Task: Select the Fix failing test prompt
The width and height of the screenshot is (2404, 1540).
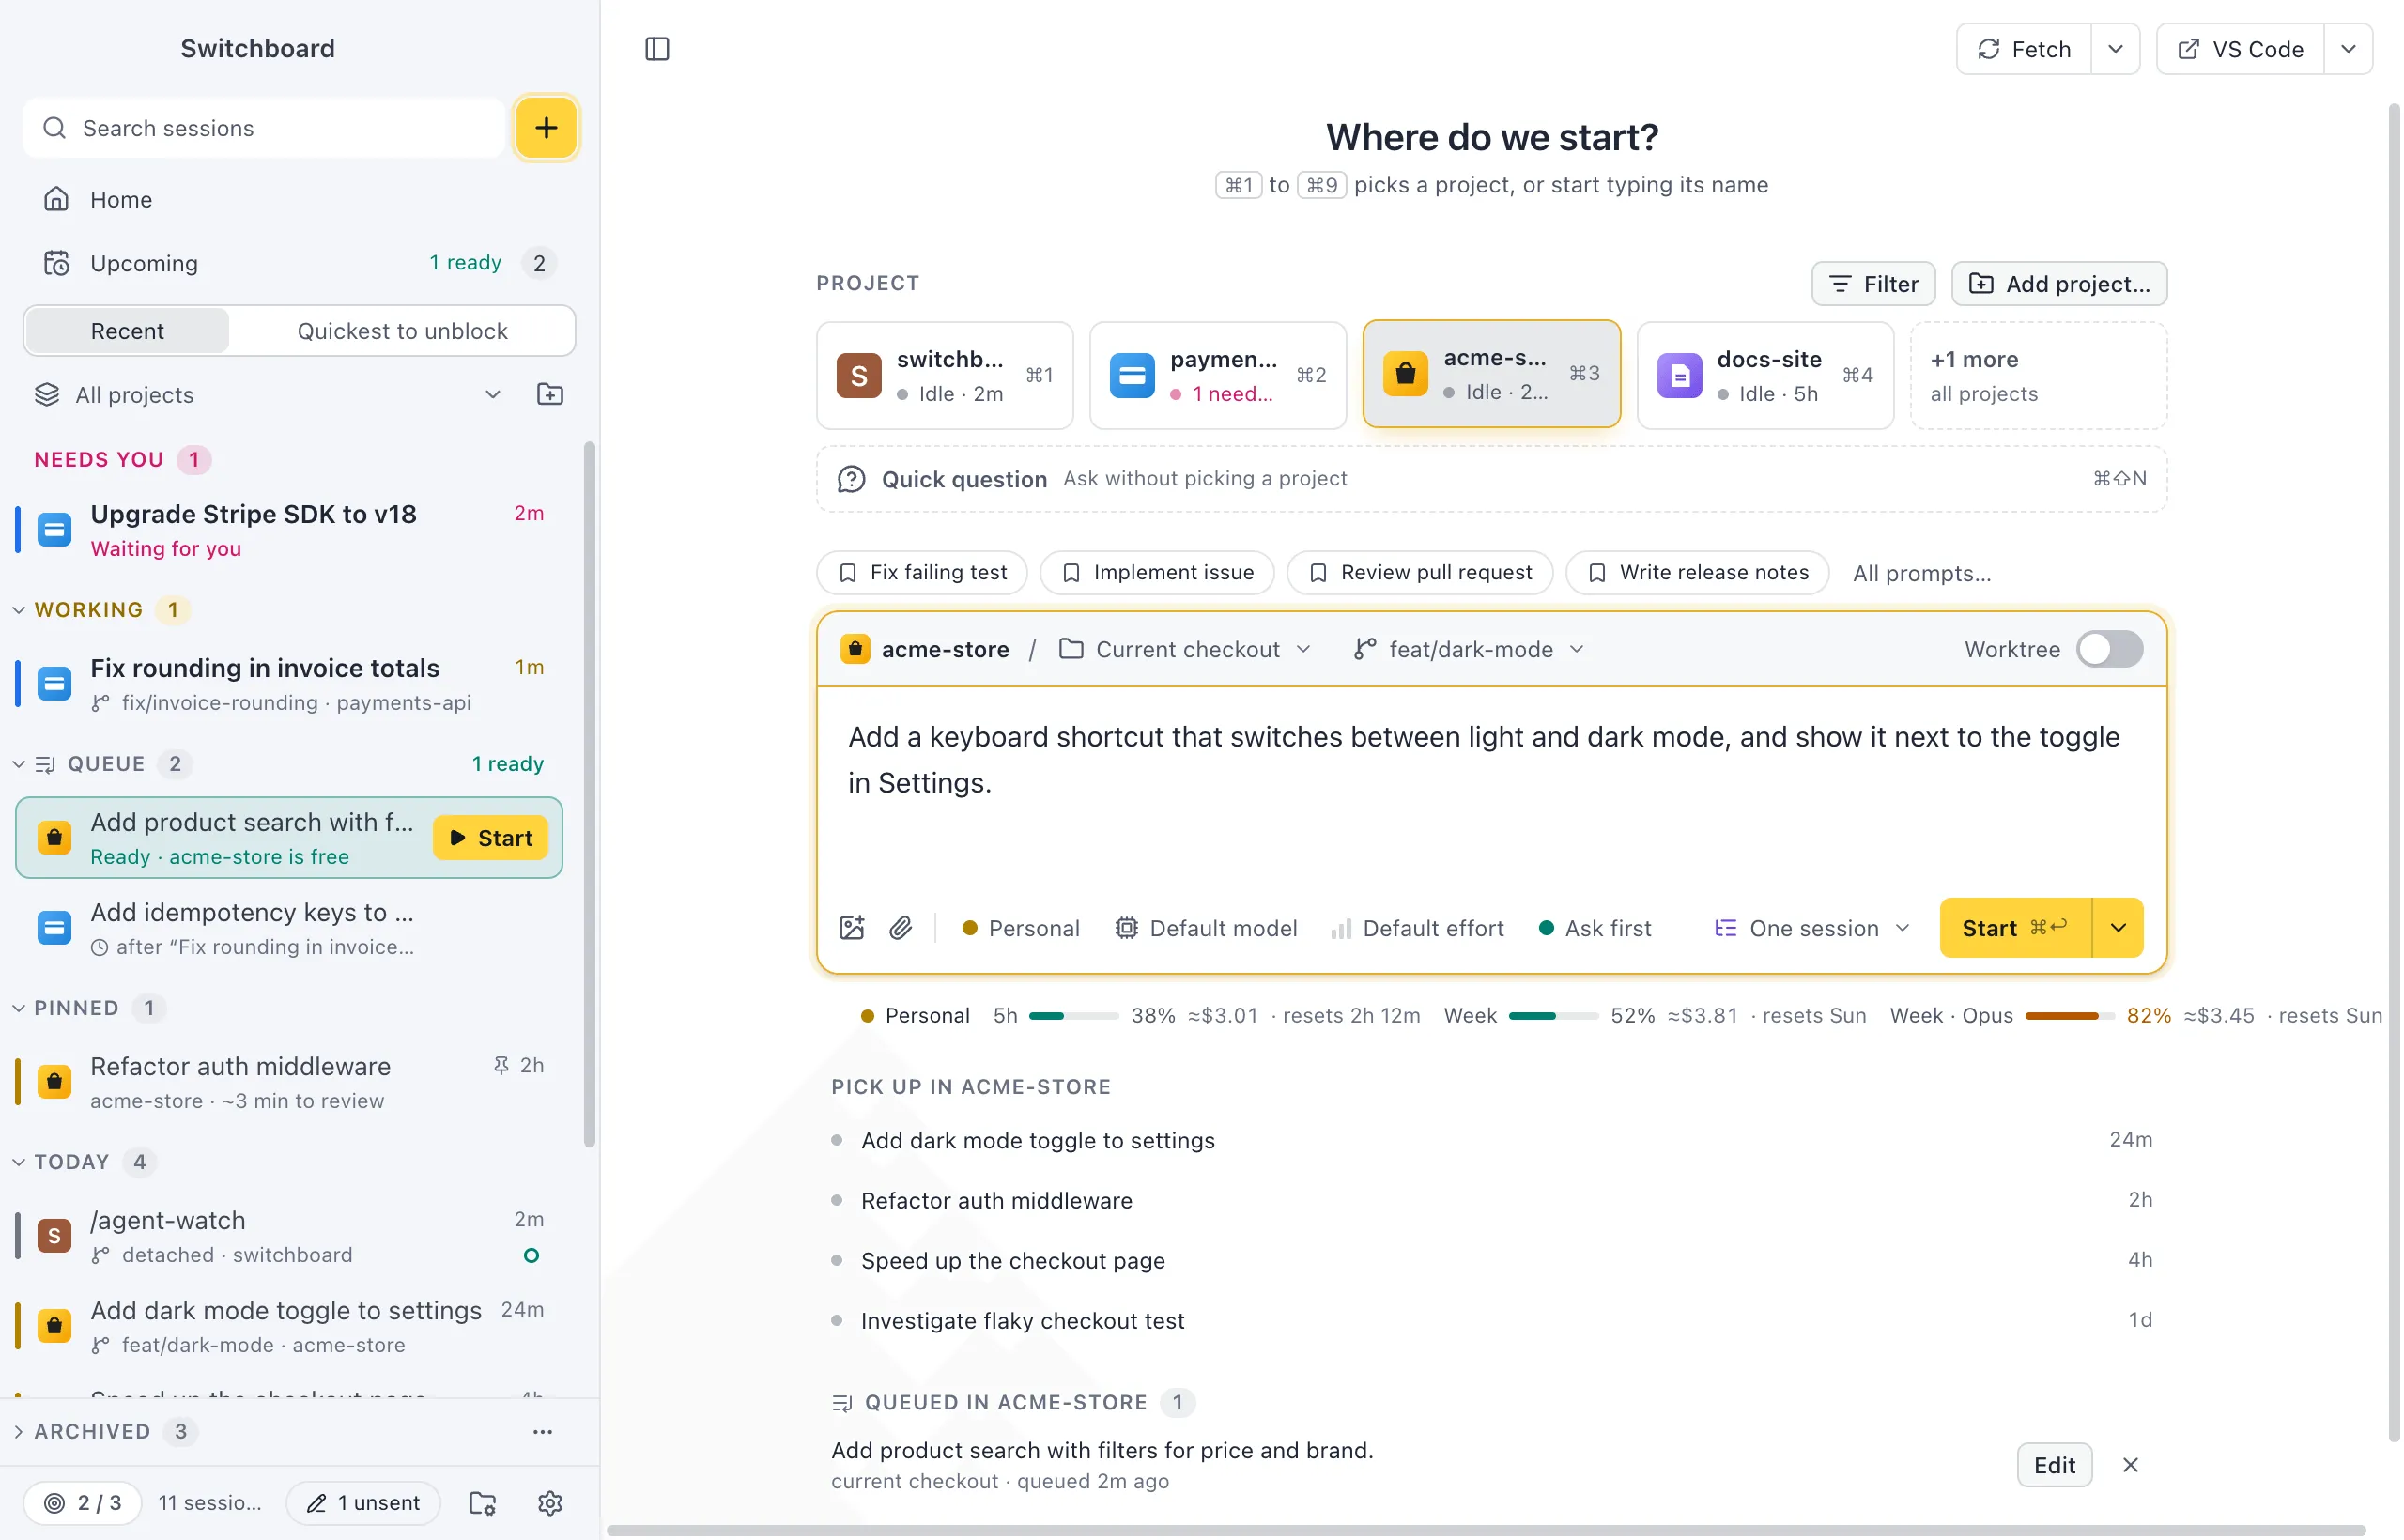Action: coord(921,572)
